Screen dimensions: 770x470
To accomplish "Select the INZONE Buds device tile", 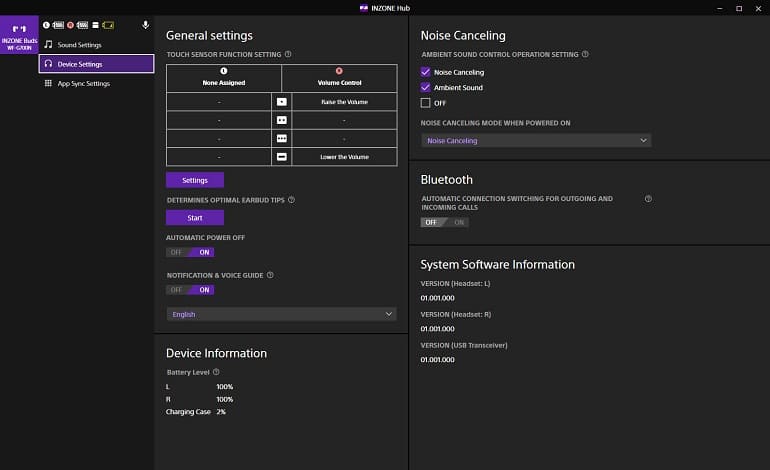I will 19,35.
